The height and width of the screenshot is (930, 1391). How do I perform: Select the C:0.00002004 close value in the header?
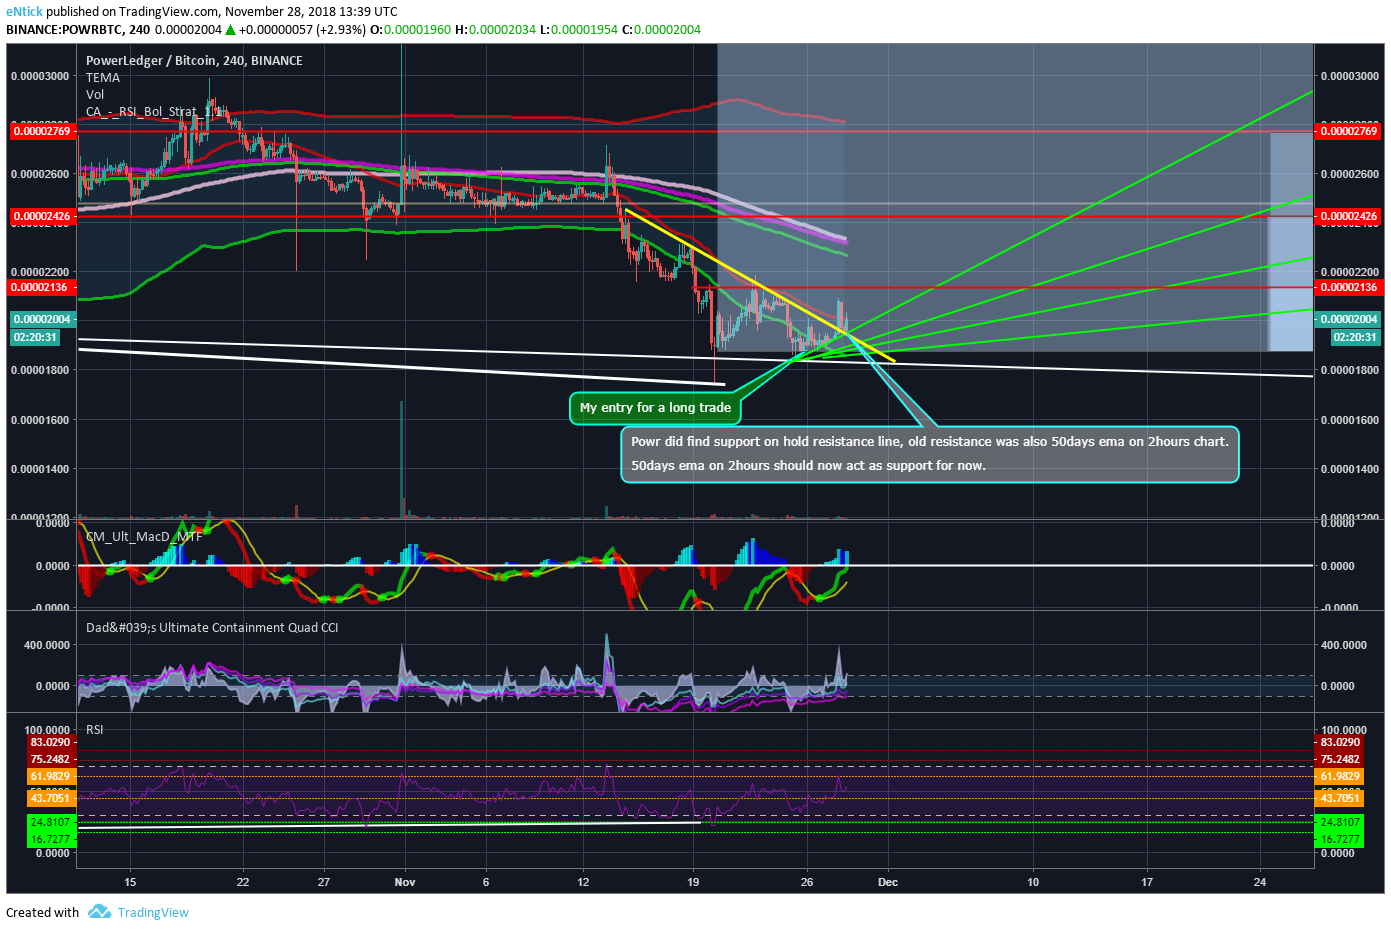click(661, 30)
